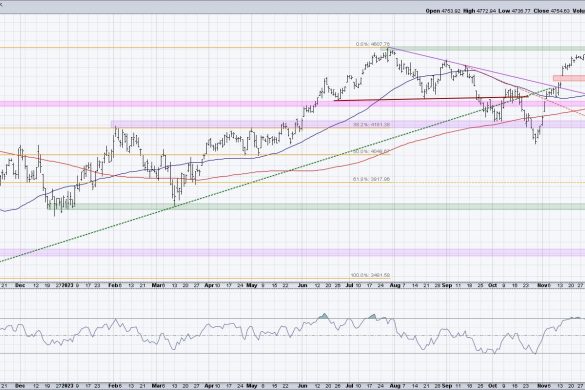585x390 pixels.
Task: Click the shaded June overbought peak on oscillator
Action: tap(324, 316)
